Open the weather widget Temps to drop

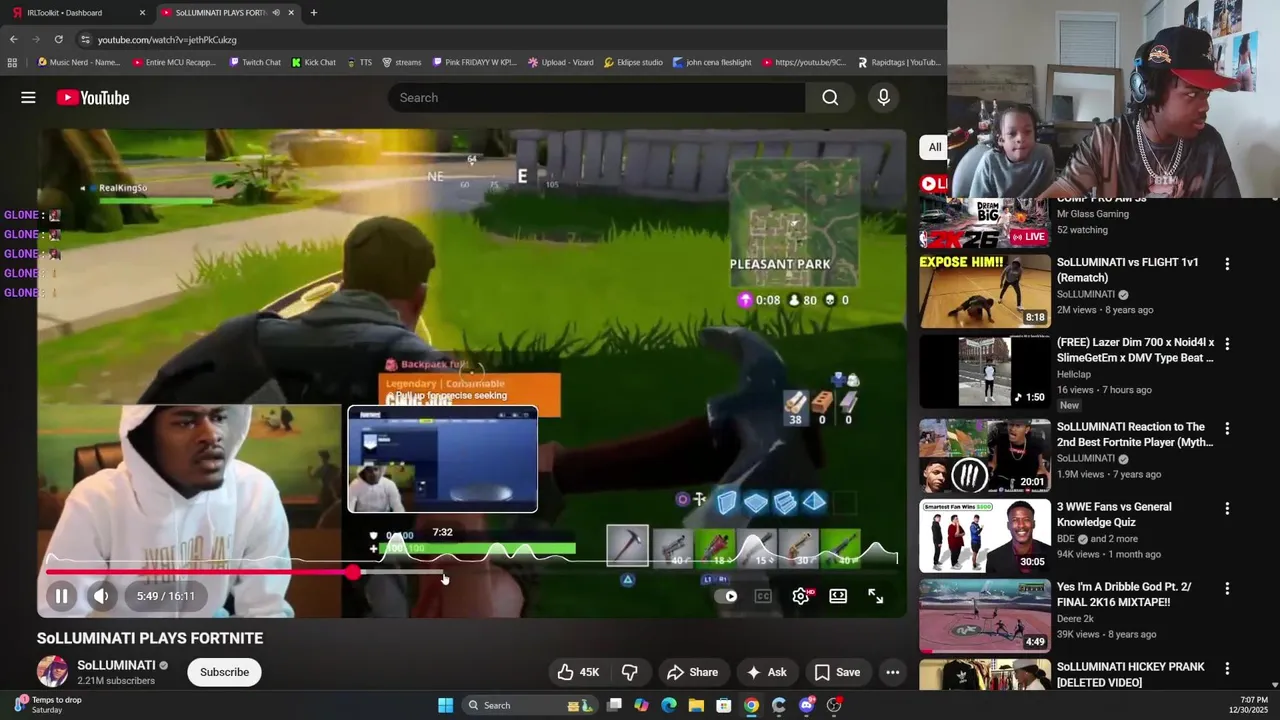[48, 705]
